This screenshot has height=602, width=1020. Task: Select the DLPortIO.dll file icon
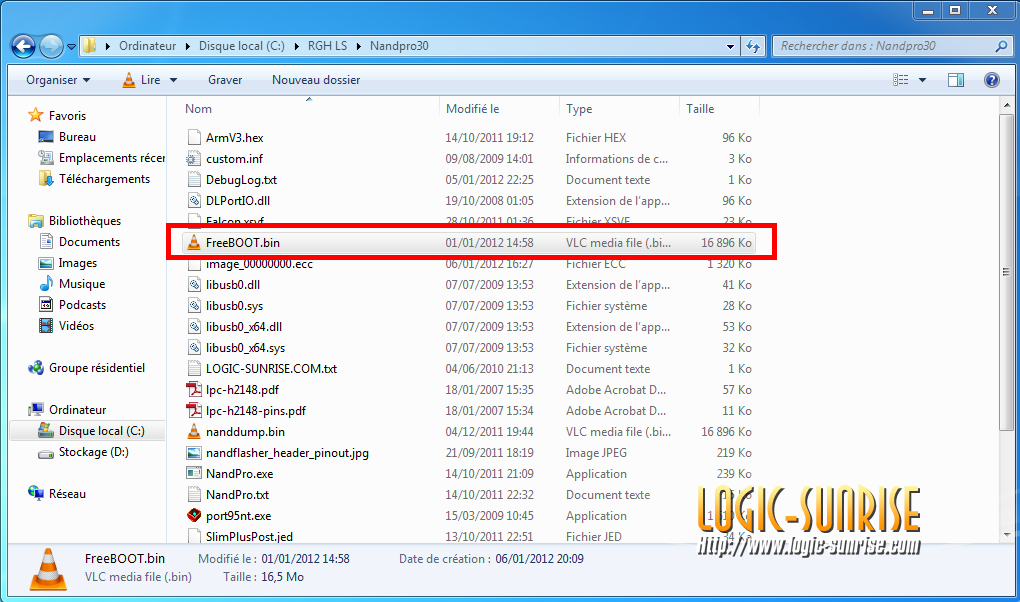coord(194,200)
